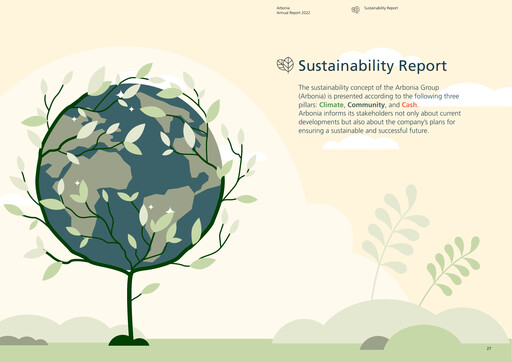This screenshot has height=362, width=512.
Task: Click the leaf icon beside the Sustainability Report title
Action: 285,65
